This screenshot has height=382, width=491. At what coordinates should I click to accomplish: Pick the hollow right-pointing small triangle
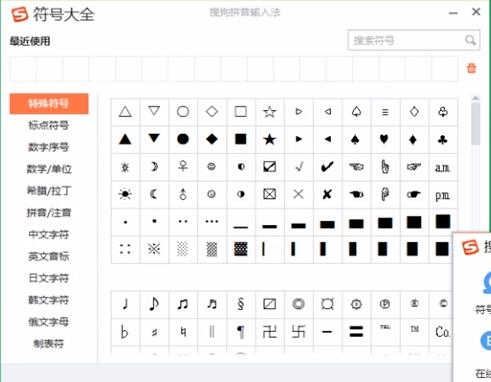click(x=299, y=112)
